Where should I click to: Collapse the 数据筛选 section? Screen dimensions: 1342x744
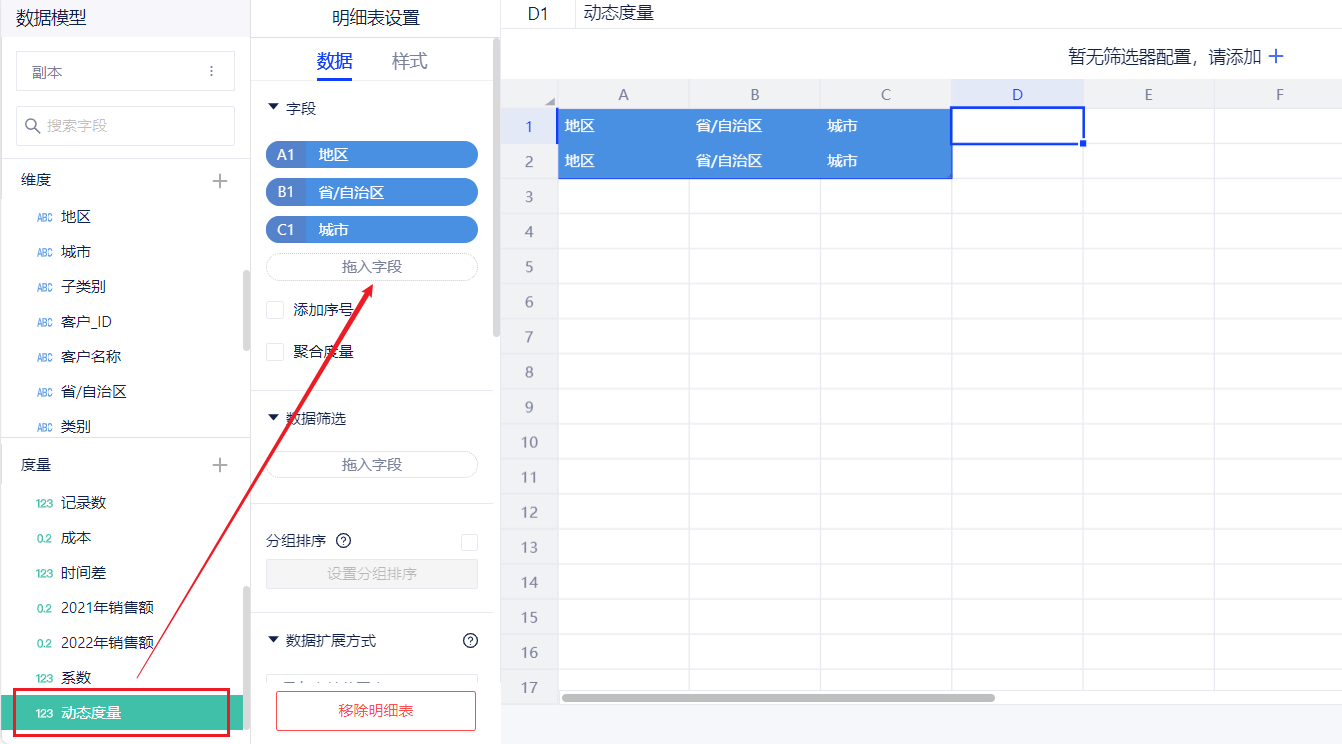tap(273, 418)
